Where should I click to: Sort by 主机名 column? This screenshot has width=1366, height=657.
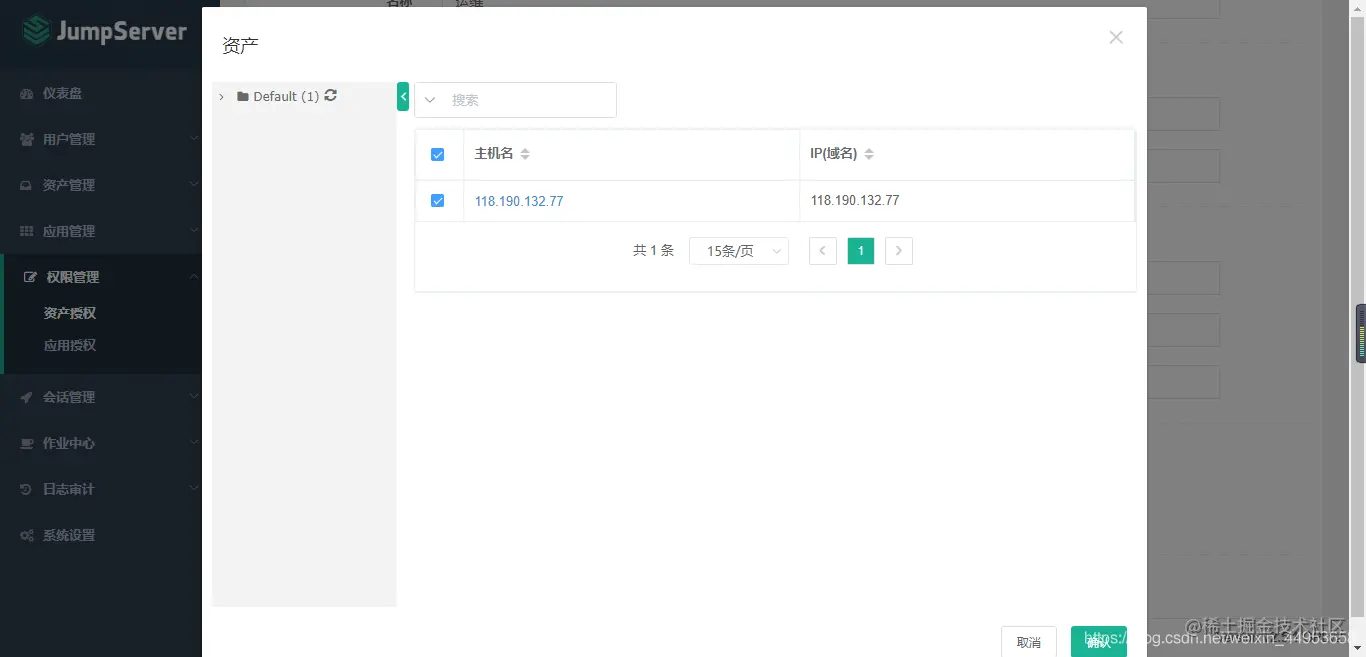point(525,154)
